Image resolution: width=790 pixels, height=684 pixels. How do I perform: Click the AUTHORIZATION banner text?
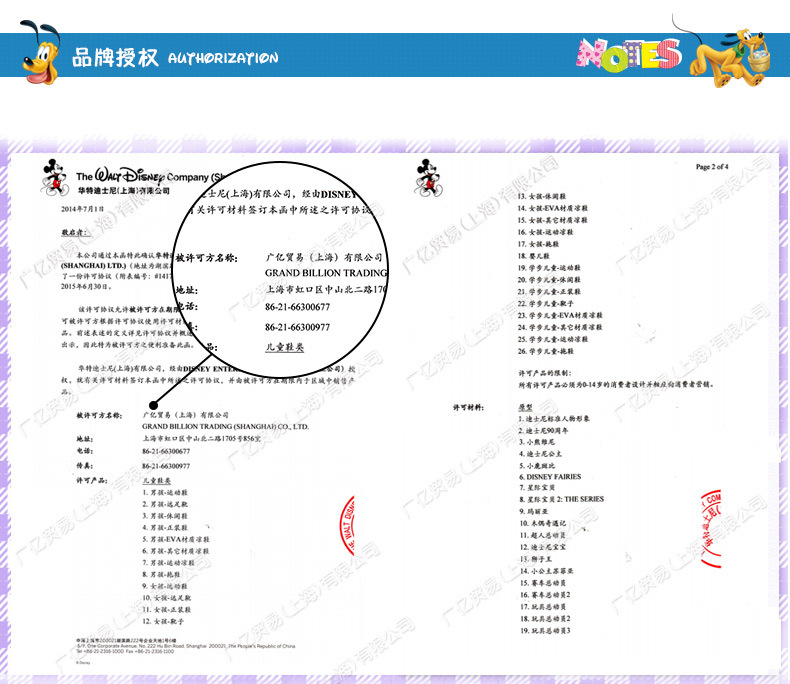click(x=223, y=58)
